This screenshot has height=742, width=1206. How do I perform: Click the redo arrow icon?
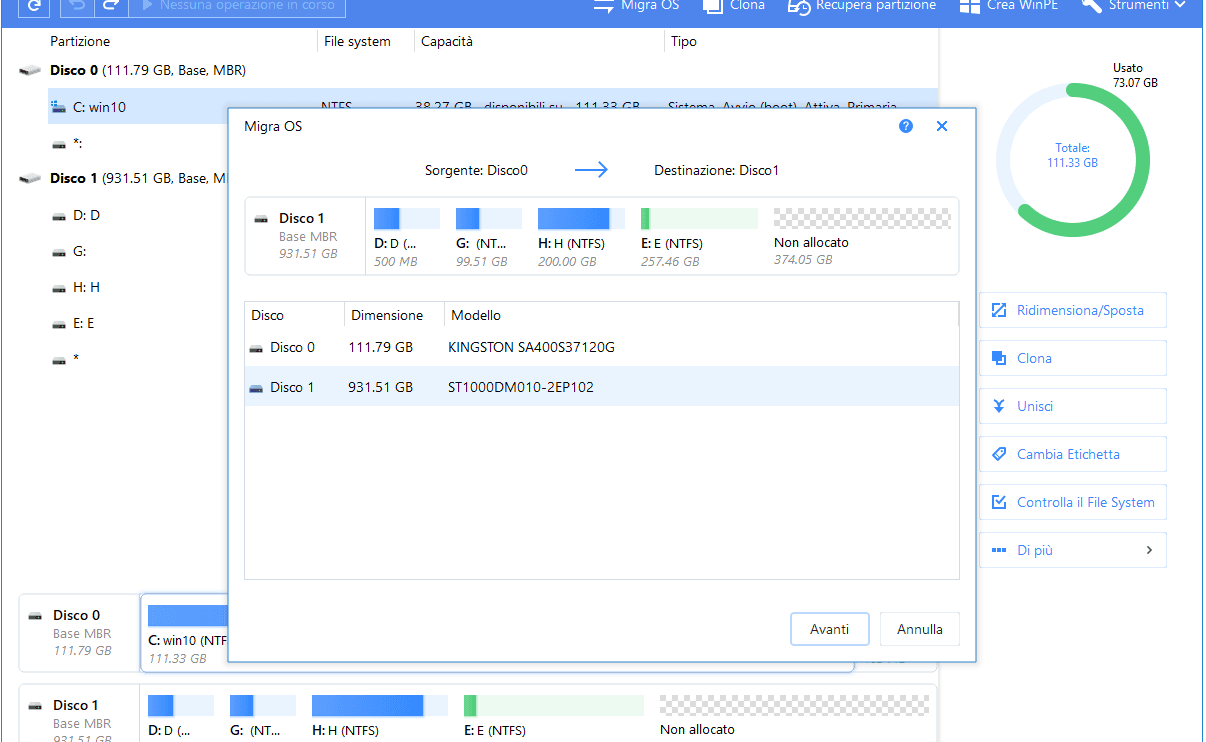111,6
